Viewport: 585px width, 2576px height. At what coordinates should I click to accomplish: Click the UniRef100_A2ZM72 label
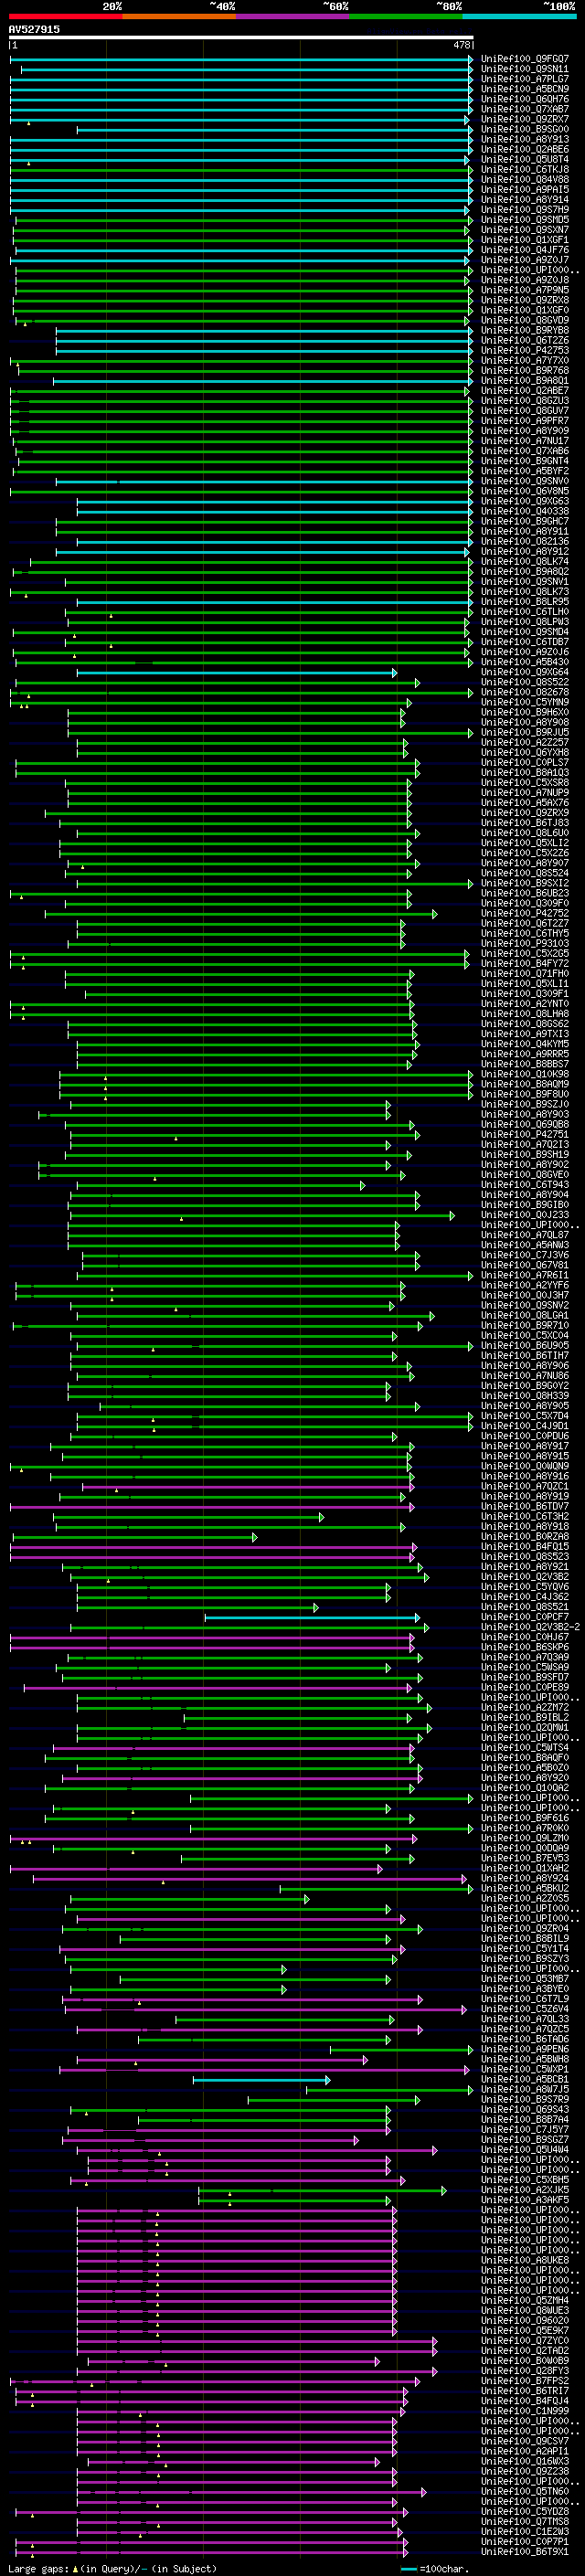click(525, 1707)
